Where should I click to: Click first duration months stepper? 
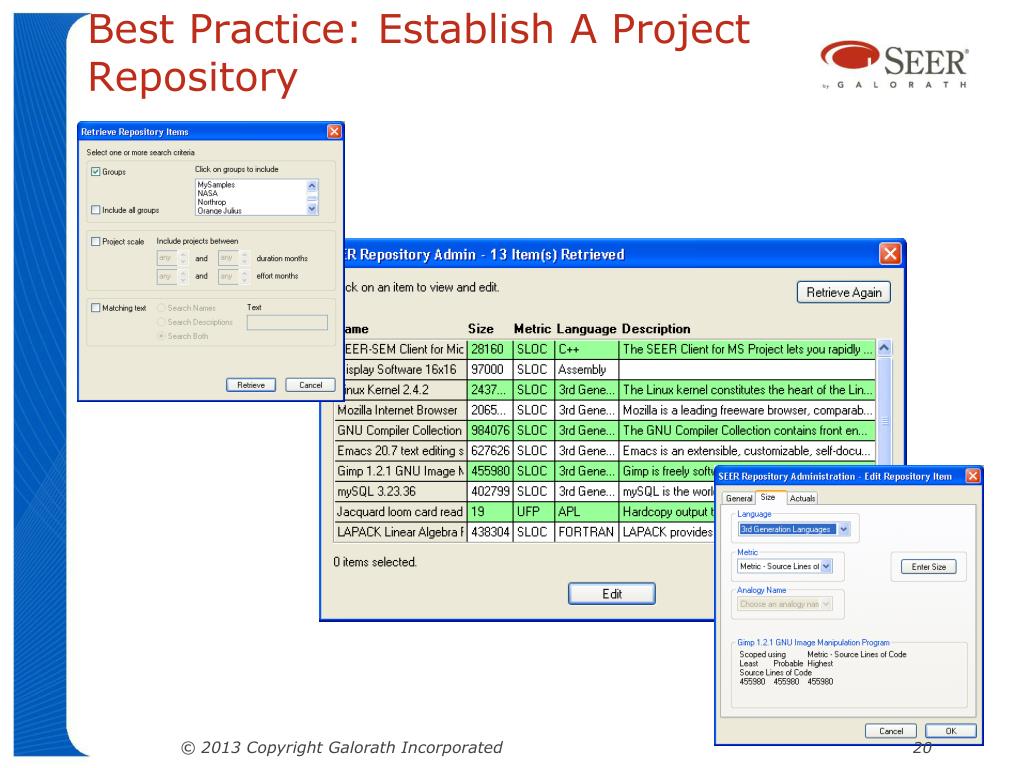click(183, 259)
